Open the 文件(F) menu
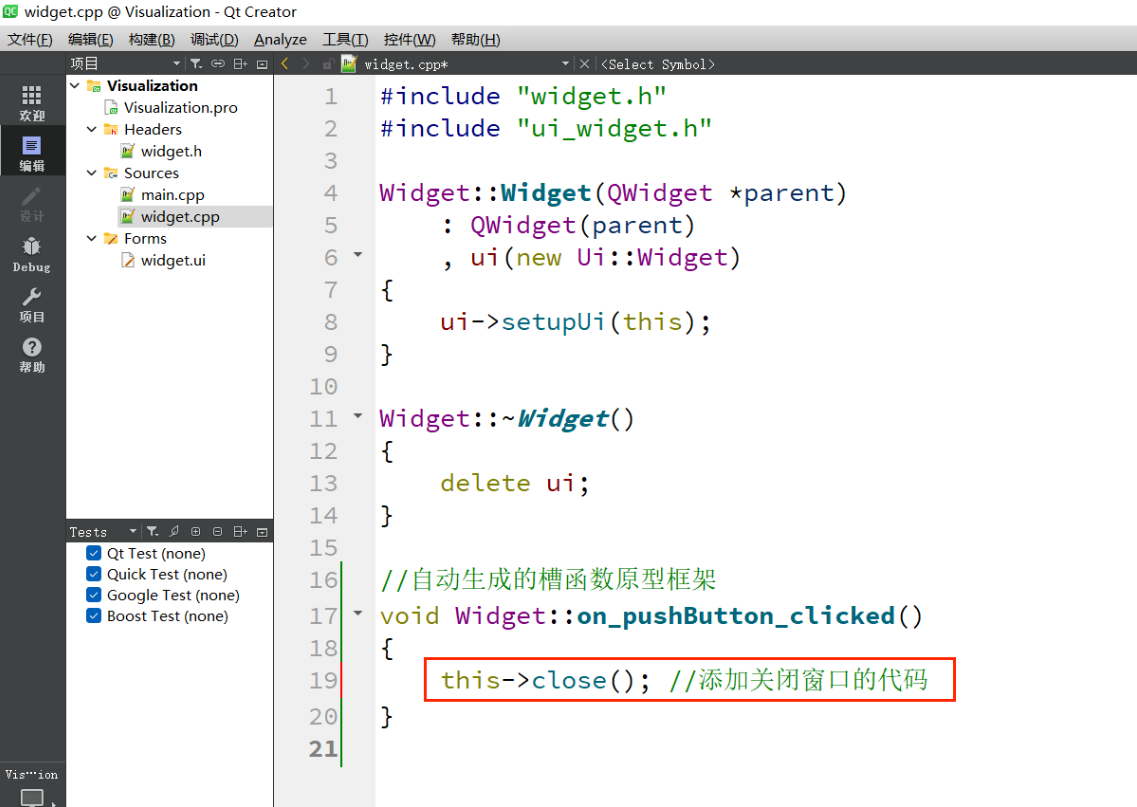 coord(30,39)
